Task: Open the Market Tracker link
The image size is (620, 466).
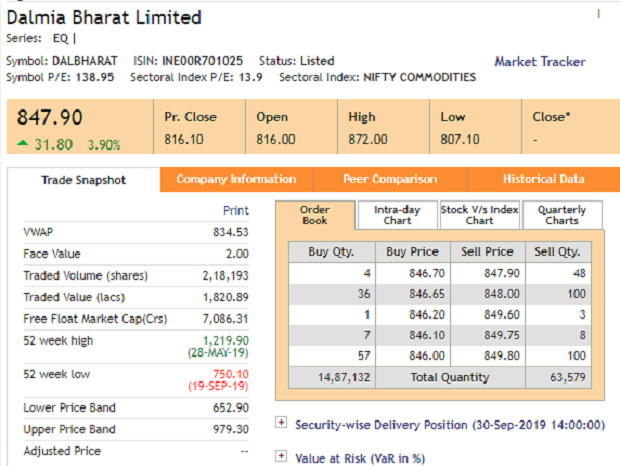Action: 540,62
